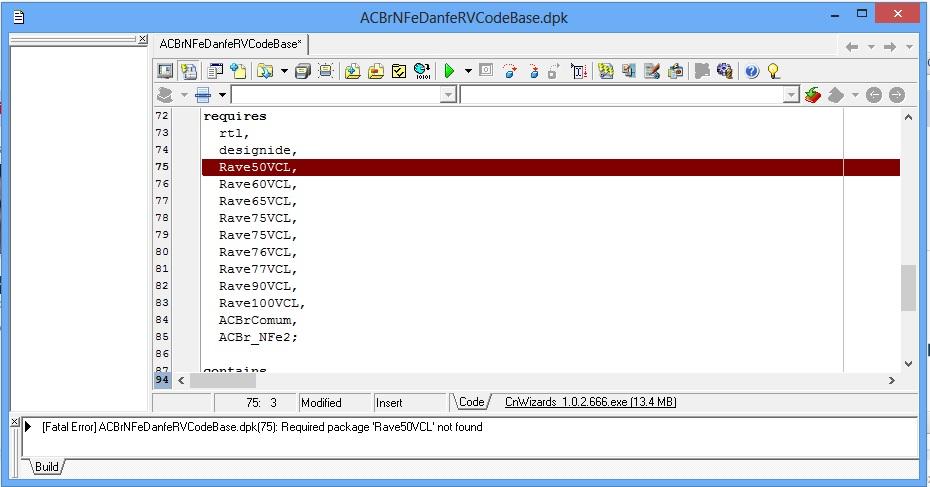Click the clipboard-and-camera toolbar icon

pos(675,71)
